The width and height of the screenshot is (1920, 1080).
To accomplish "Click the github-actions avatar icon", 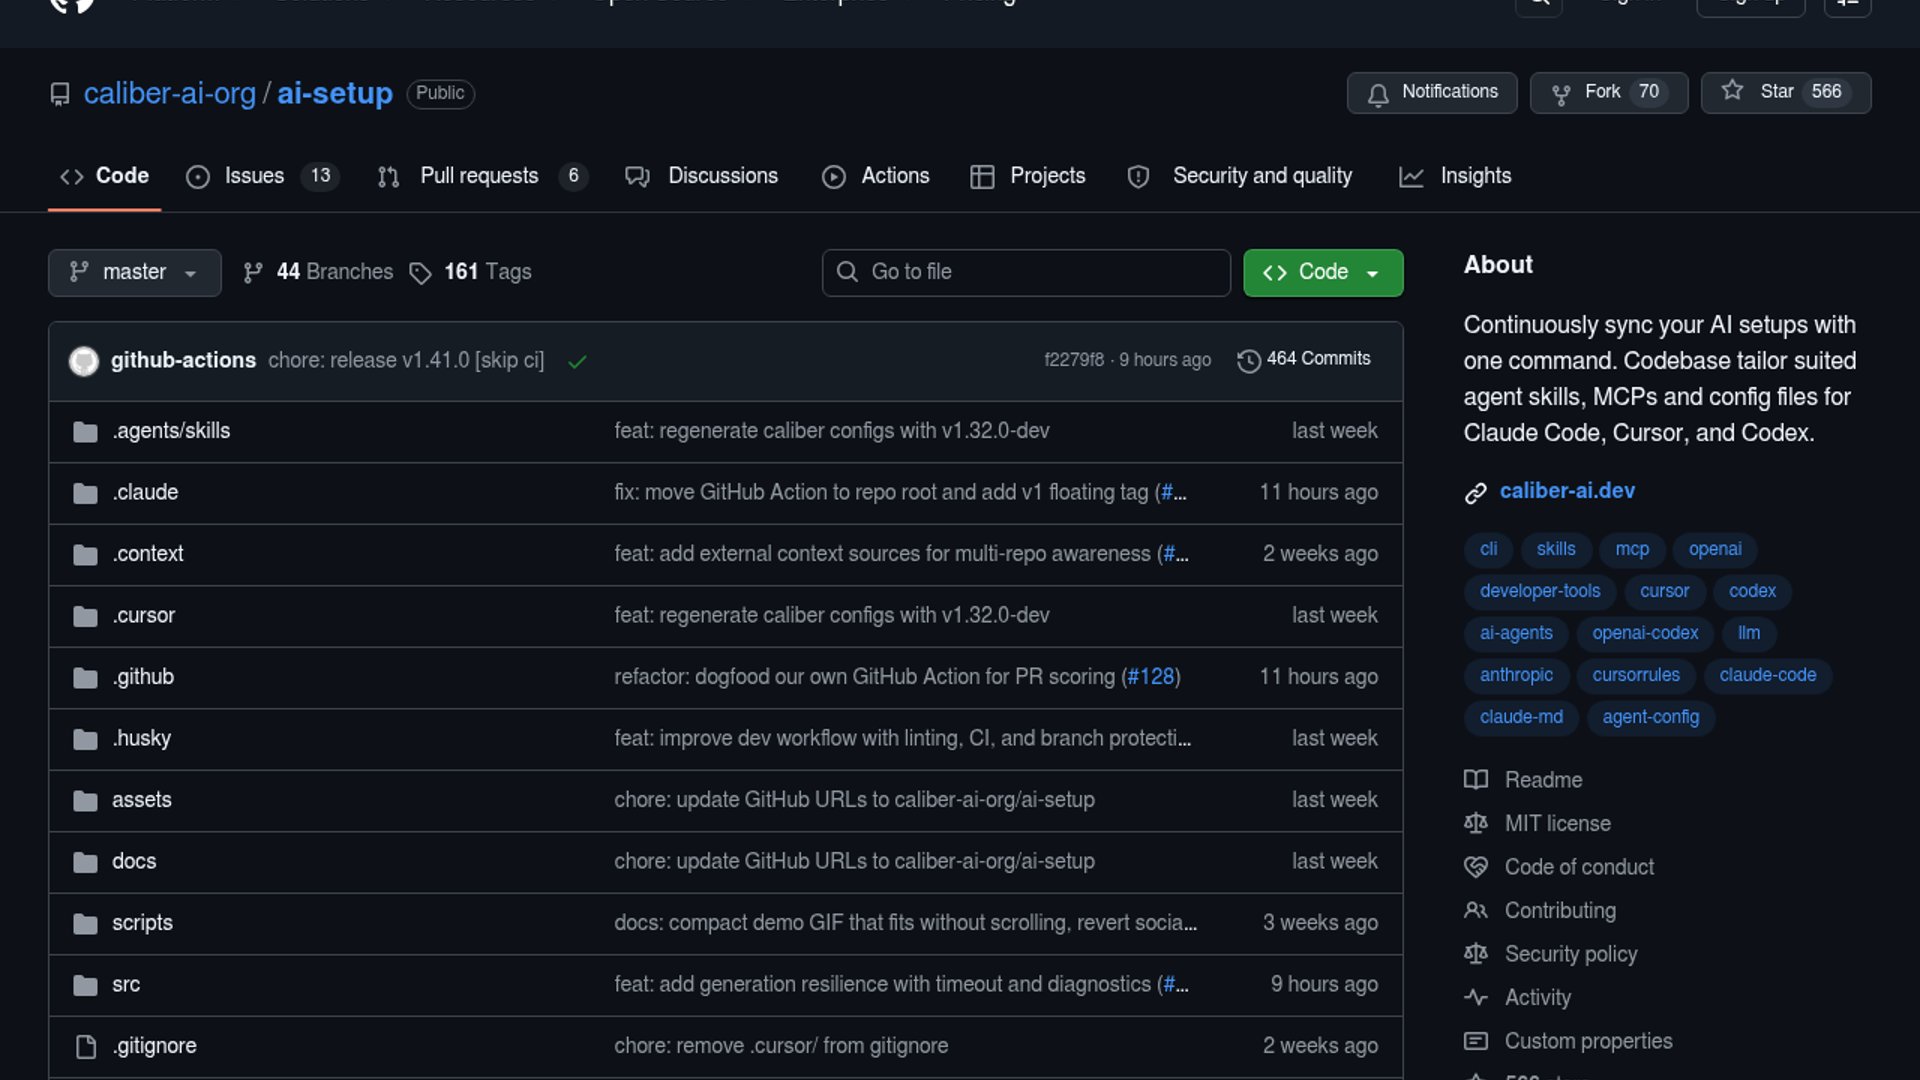I will click(x=84, y=361).
